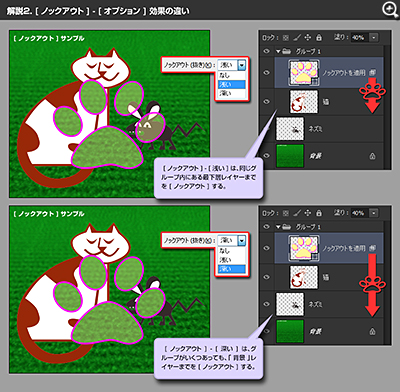Image resolution: width=400 pixels, height=392 pixels.
Task: Hide グループ 1 in the upper Layers panel
Action: [266, 51]
